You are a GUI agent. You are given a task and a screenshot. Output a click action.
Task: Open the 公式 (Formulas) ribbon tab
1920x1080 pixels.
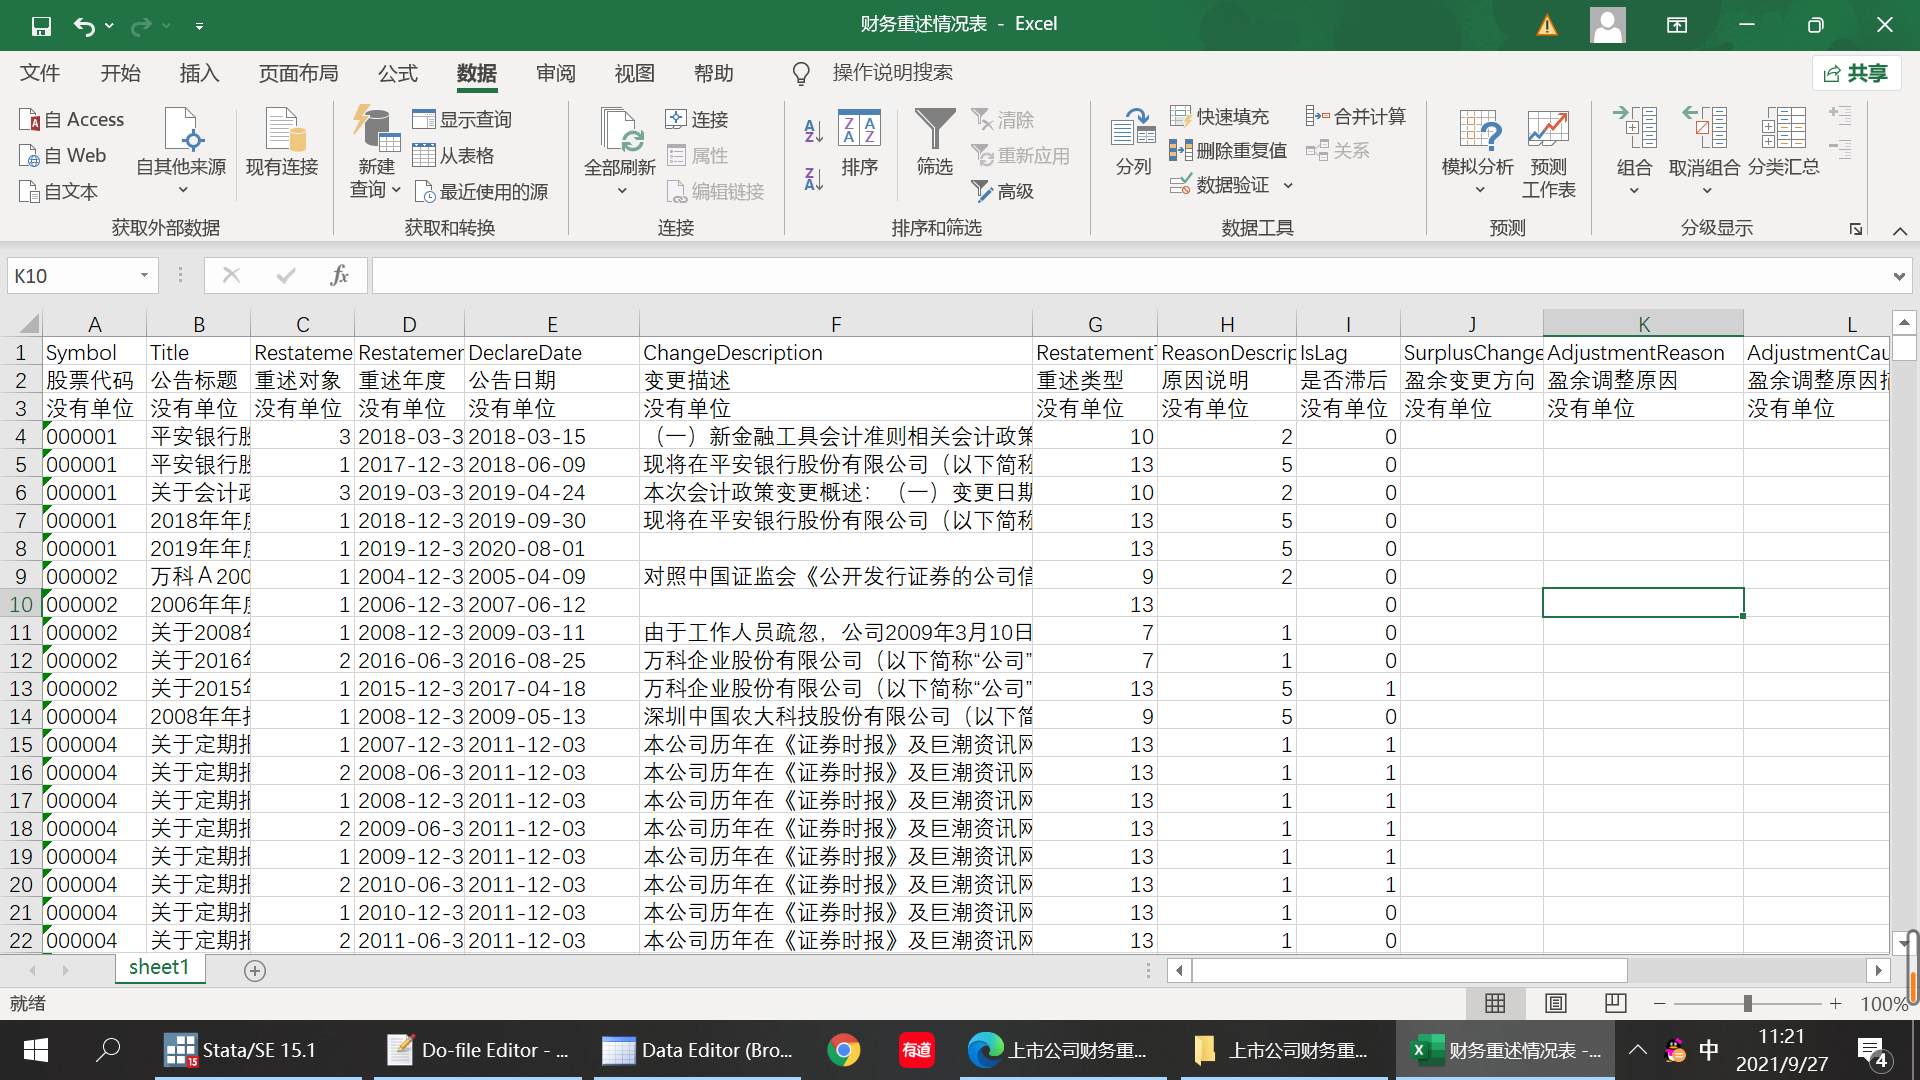coord(397,73)
